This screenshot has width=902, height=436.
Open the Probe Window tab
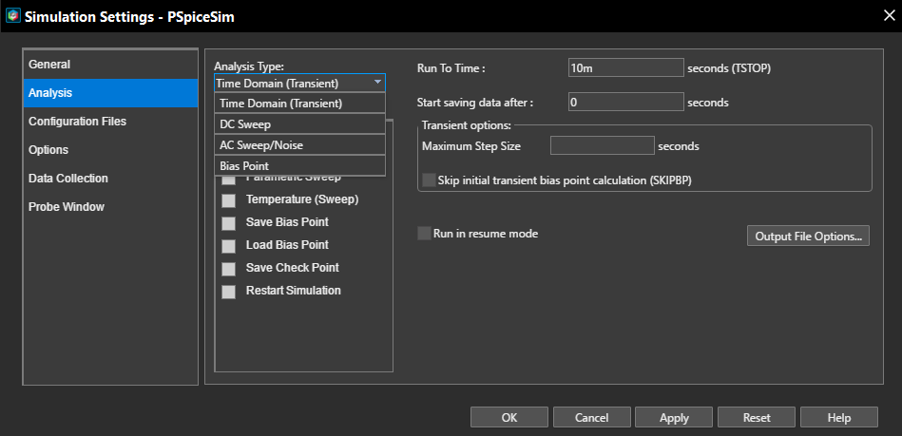[x=110, y=207]
